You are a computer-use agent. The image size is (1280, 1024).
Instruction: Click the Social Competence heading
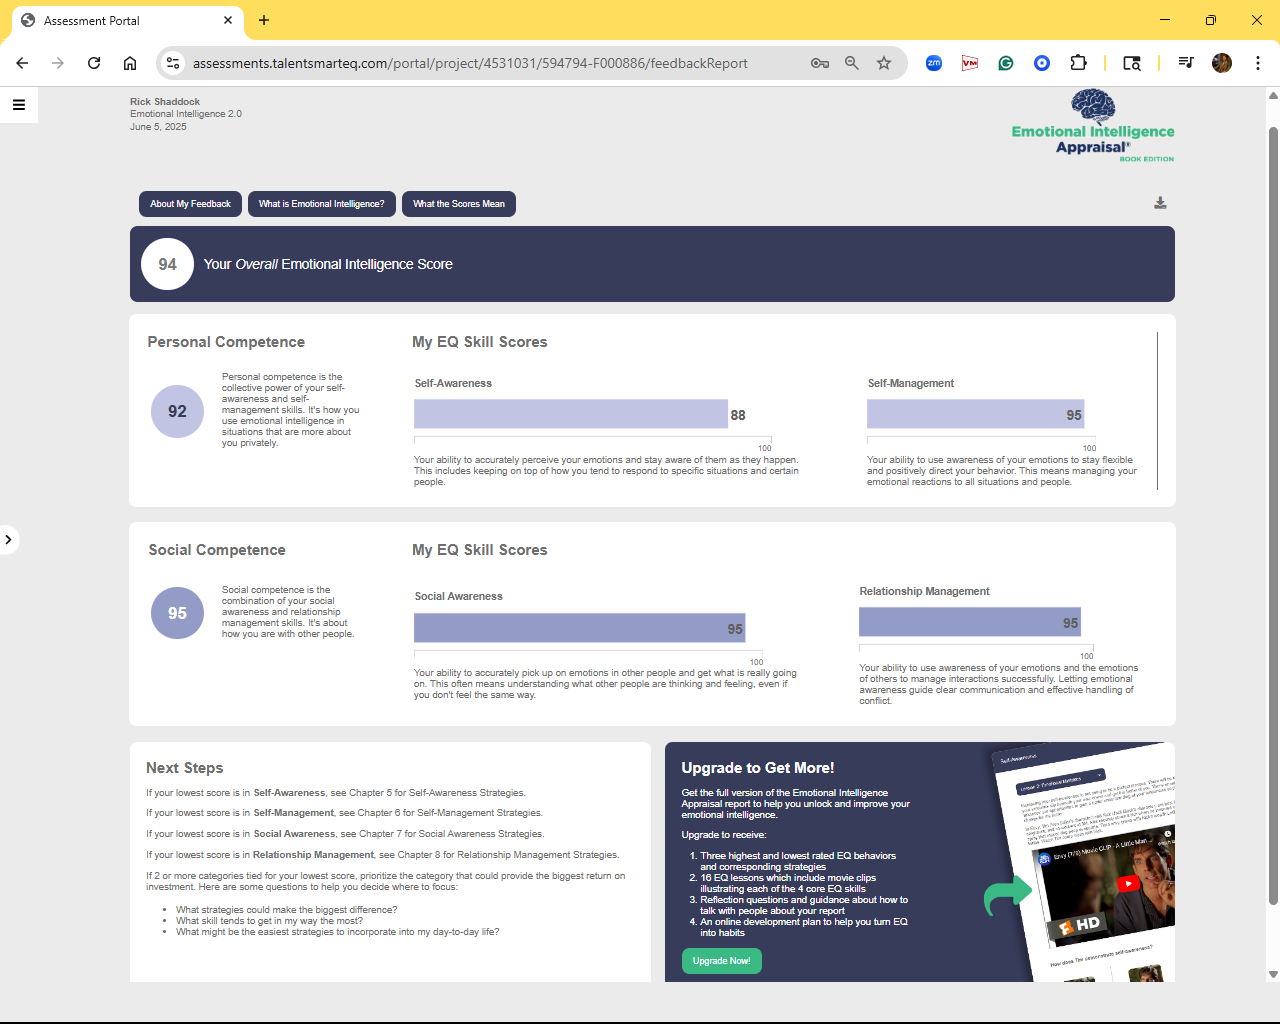(217, 550)
